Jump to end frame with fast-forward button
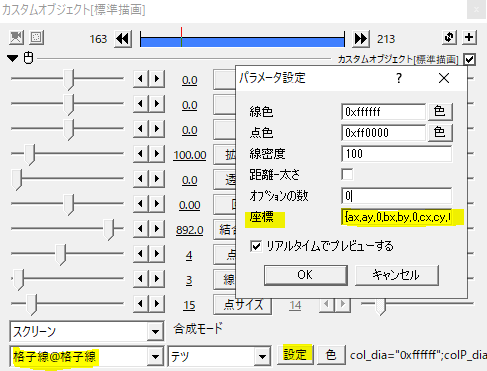487x371 pixels. 361,39
